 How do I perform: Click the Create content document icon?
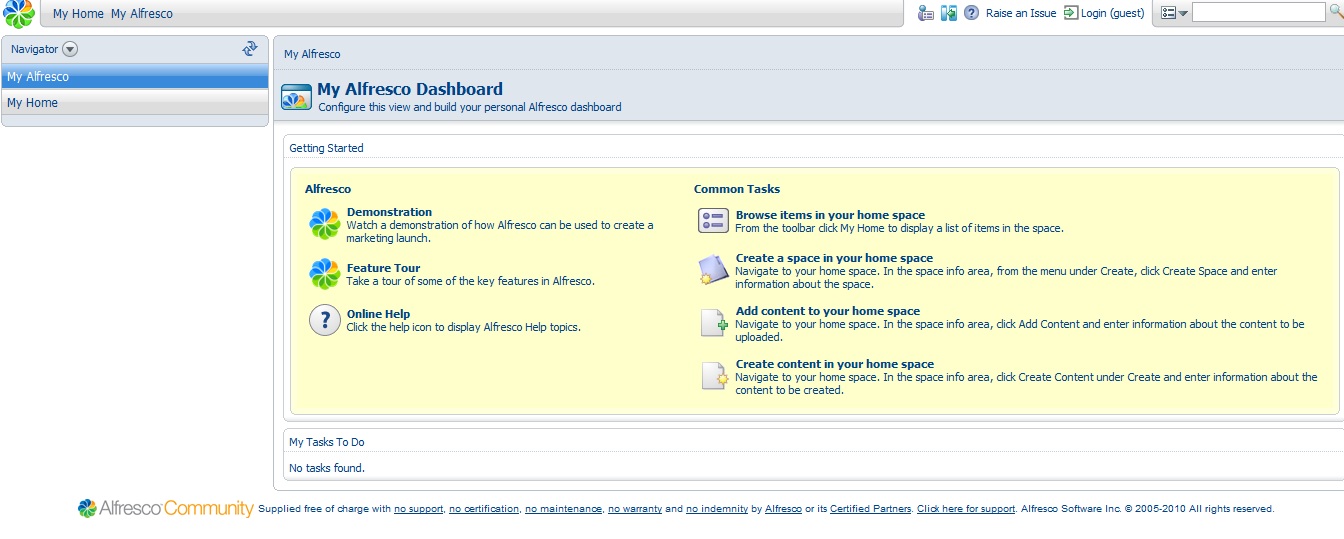pyautogui.click(x=713, y=376)
